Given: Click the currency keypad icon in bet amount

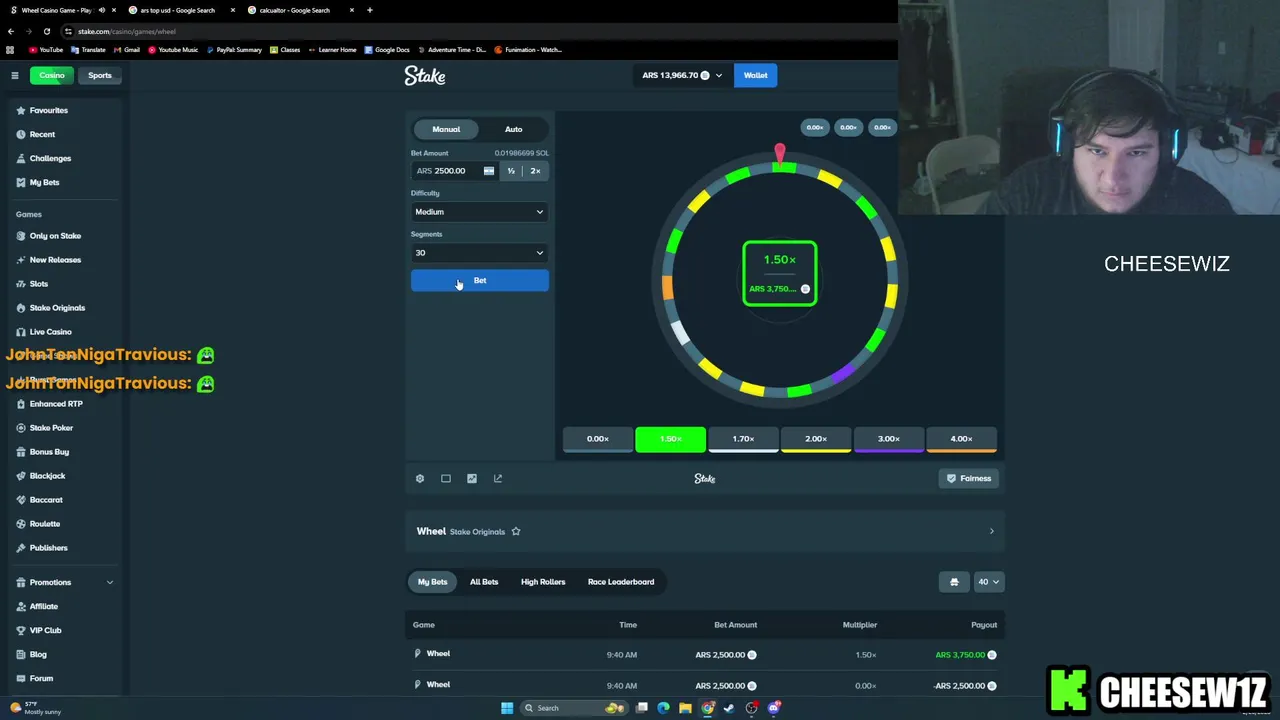Looking at the screenshot, I should coord(489,171).
